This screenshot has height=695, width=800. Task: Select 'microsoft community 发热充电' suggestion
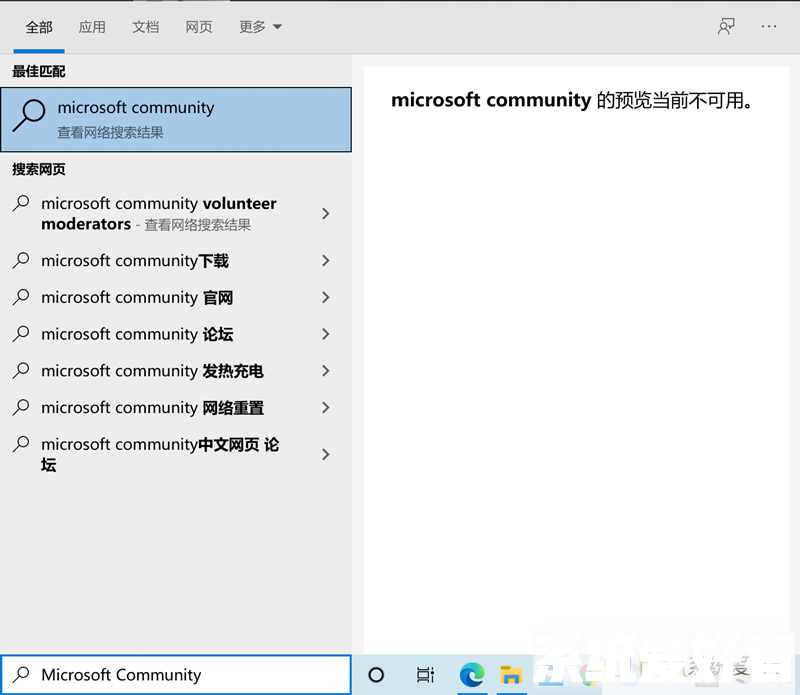(152, 371)
